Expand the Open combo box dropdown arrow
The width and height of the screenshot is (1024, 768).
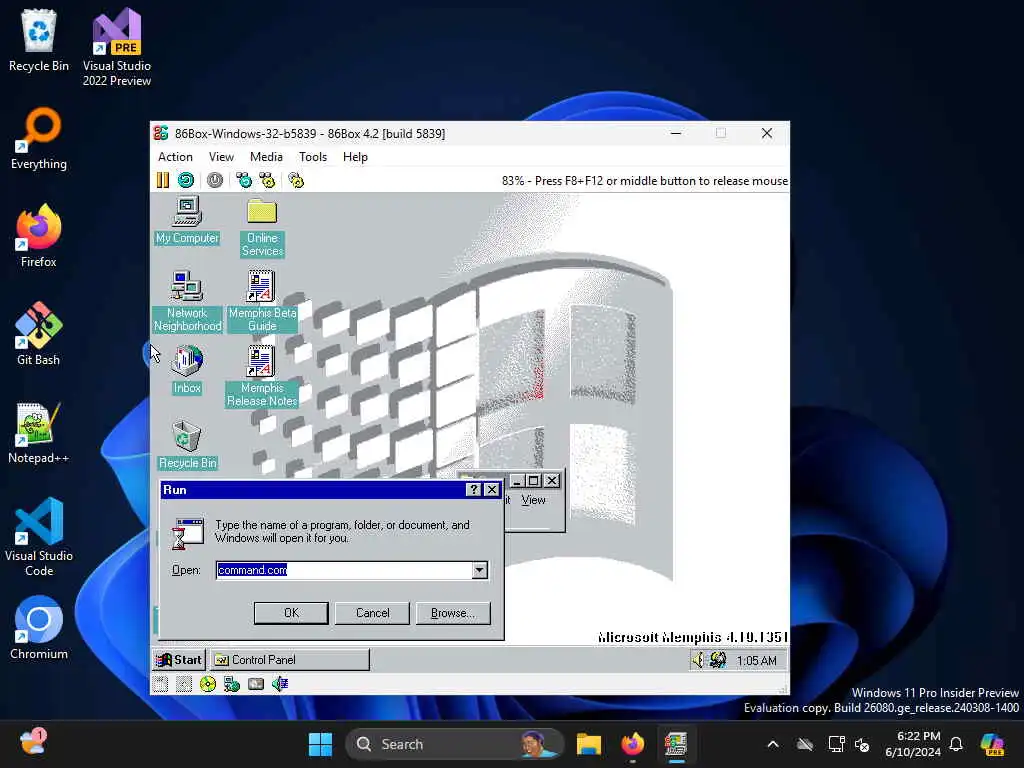(480, 570)
